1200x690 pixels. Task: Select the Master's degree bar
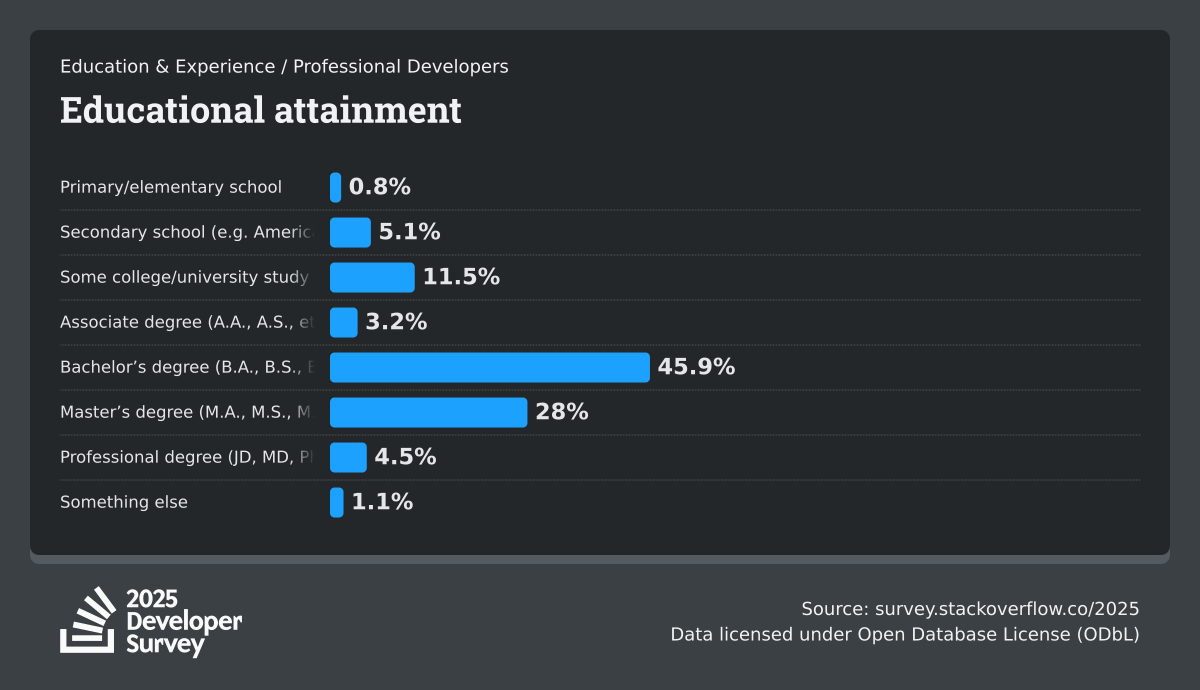tap(428, 412)
